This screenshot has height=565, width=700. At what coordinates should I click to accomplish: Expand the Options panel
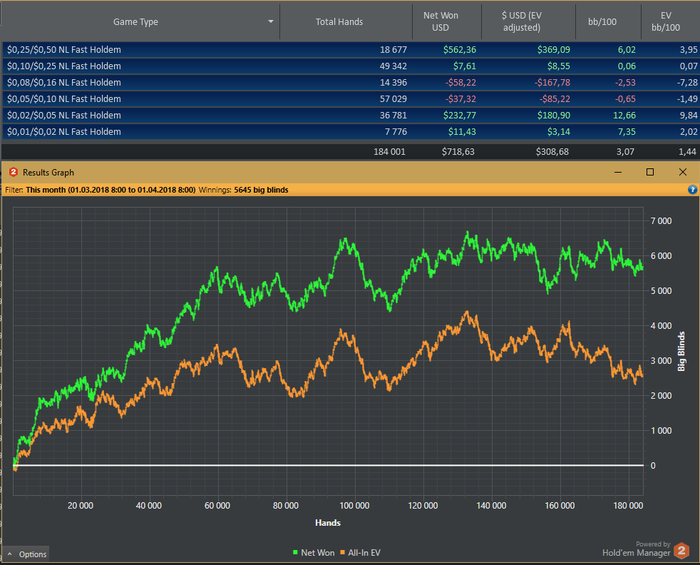coord(26,554)
